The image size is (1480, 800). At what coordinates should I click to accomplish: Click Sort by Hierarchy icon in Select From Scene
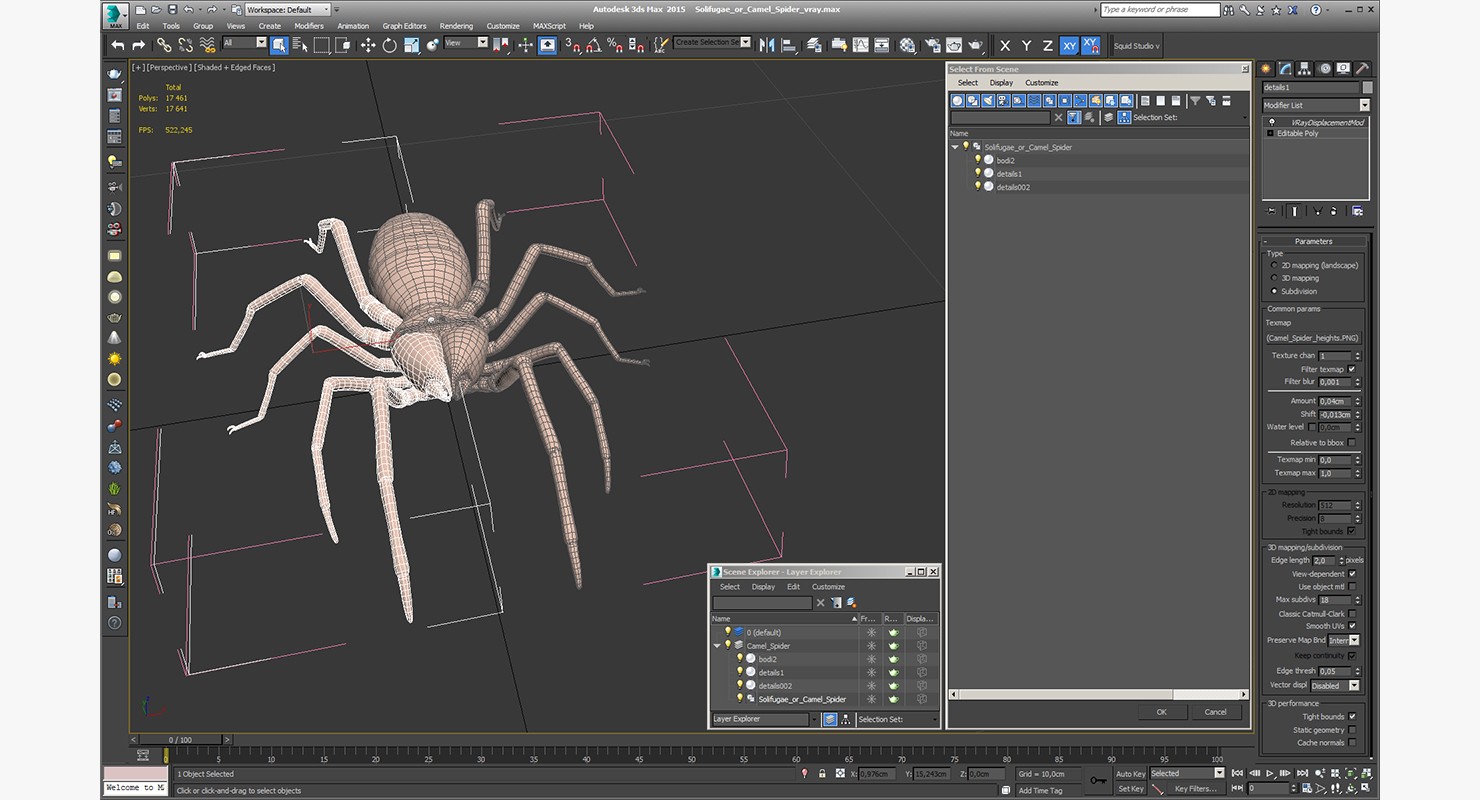pos(1124,118)
